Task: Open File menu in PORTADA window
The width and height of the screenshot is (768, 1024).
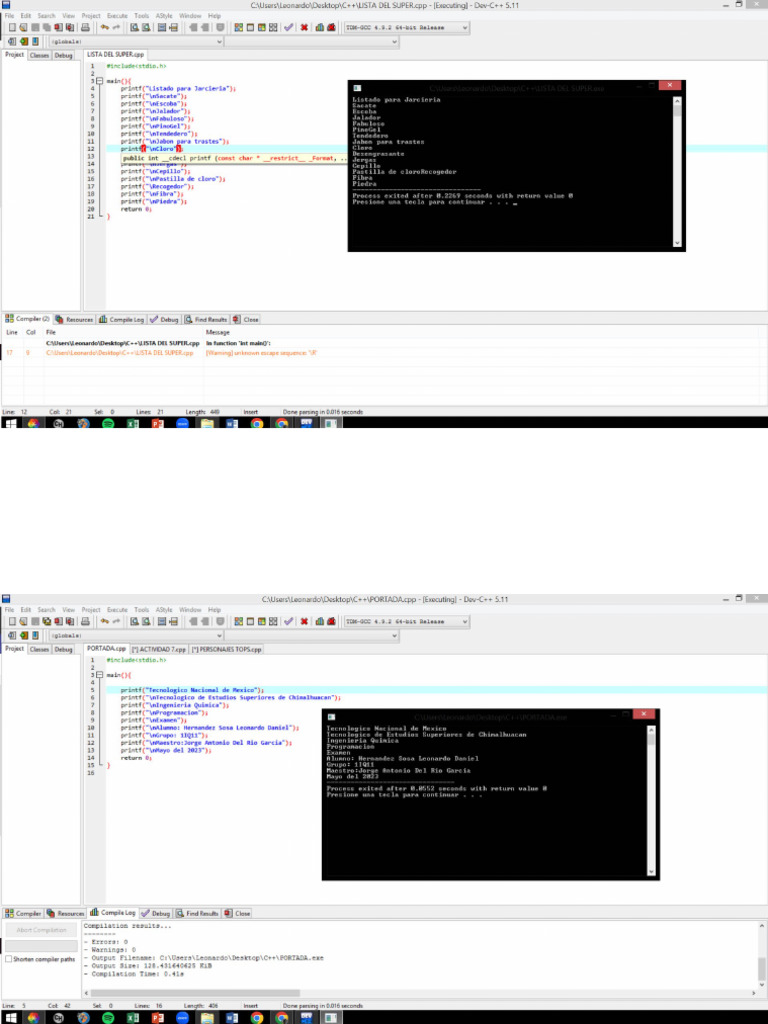Action: (x=9, y=609)
